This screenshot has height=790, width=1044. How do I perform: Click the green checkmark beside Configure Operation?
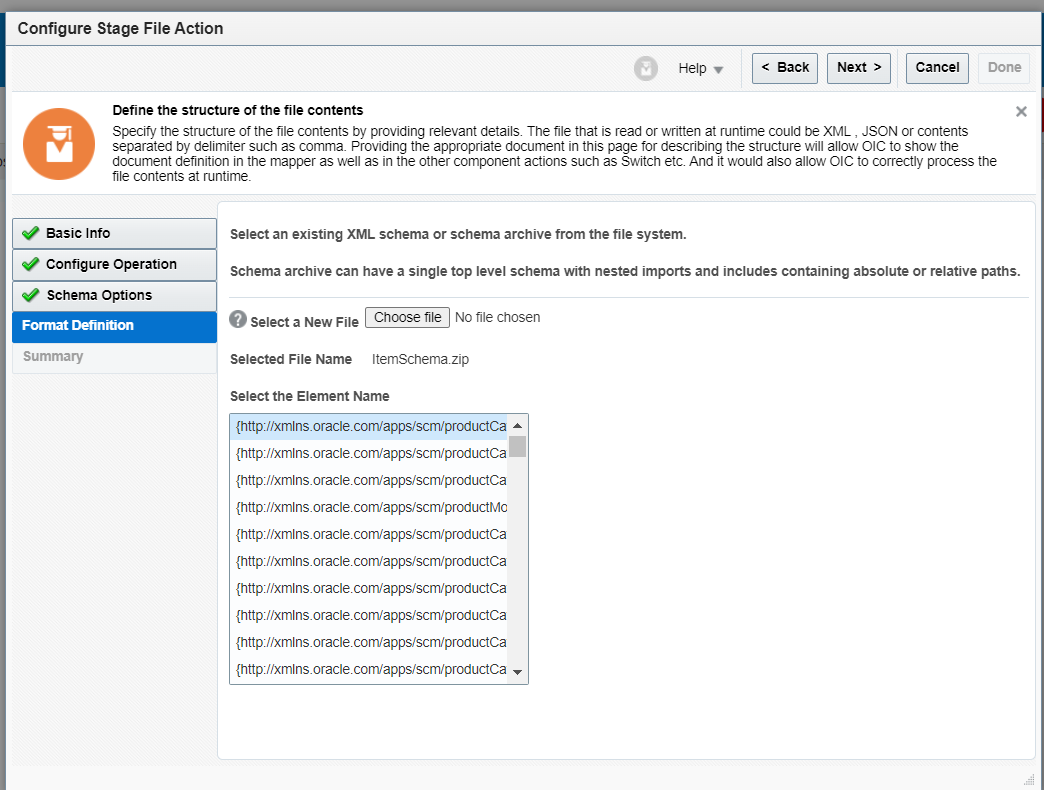click(32, 264)
